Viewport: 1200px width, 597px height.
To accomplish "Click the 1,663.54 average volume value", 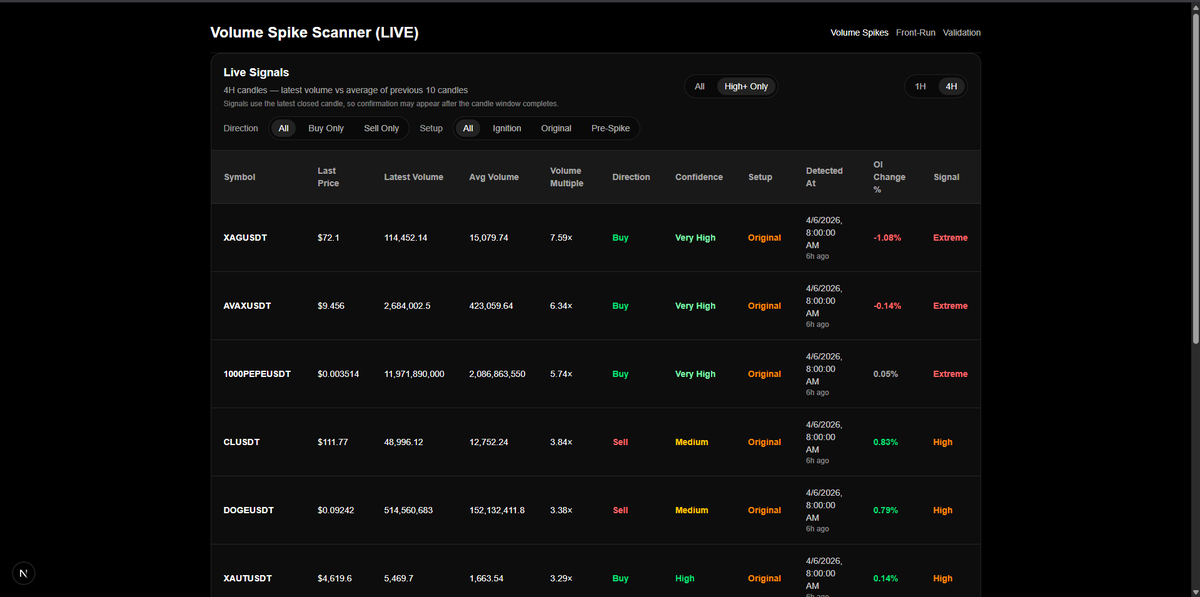I will pyautogui.click(x=486, y=578).
